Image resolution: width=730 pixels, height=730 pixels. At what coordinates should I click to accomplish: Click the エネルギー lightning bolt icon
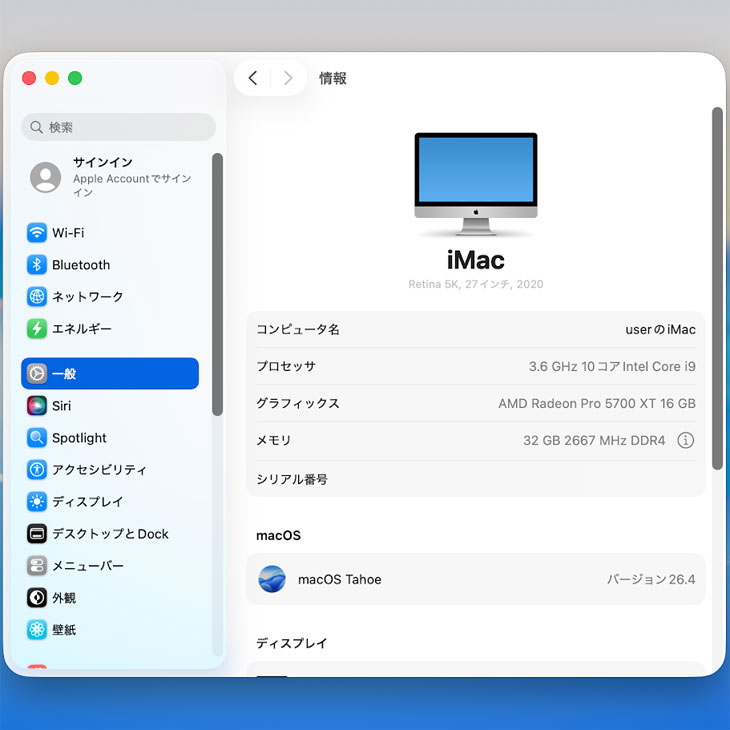coord(37,329)
